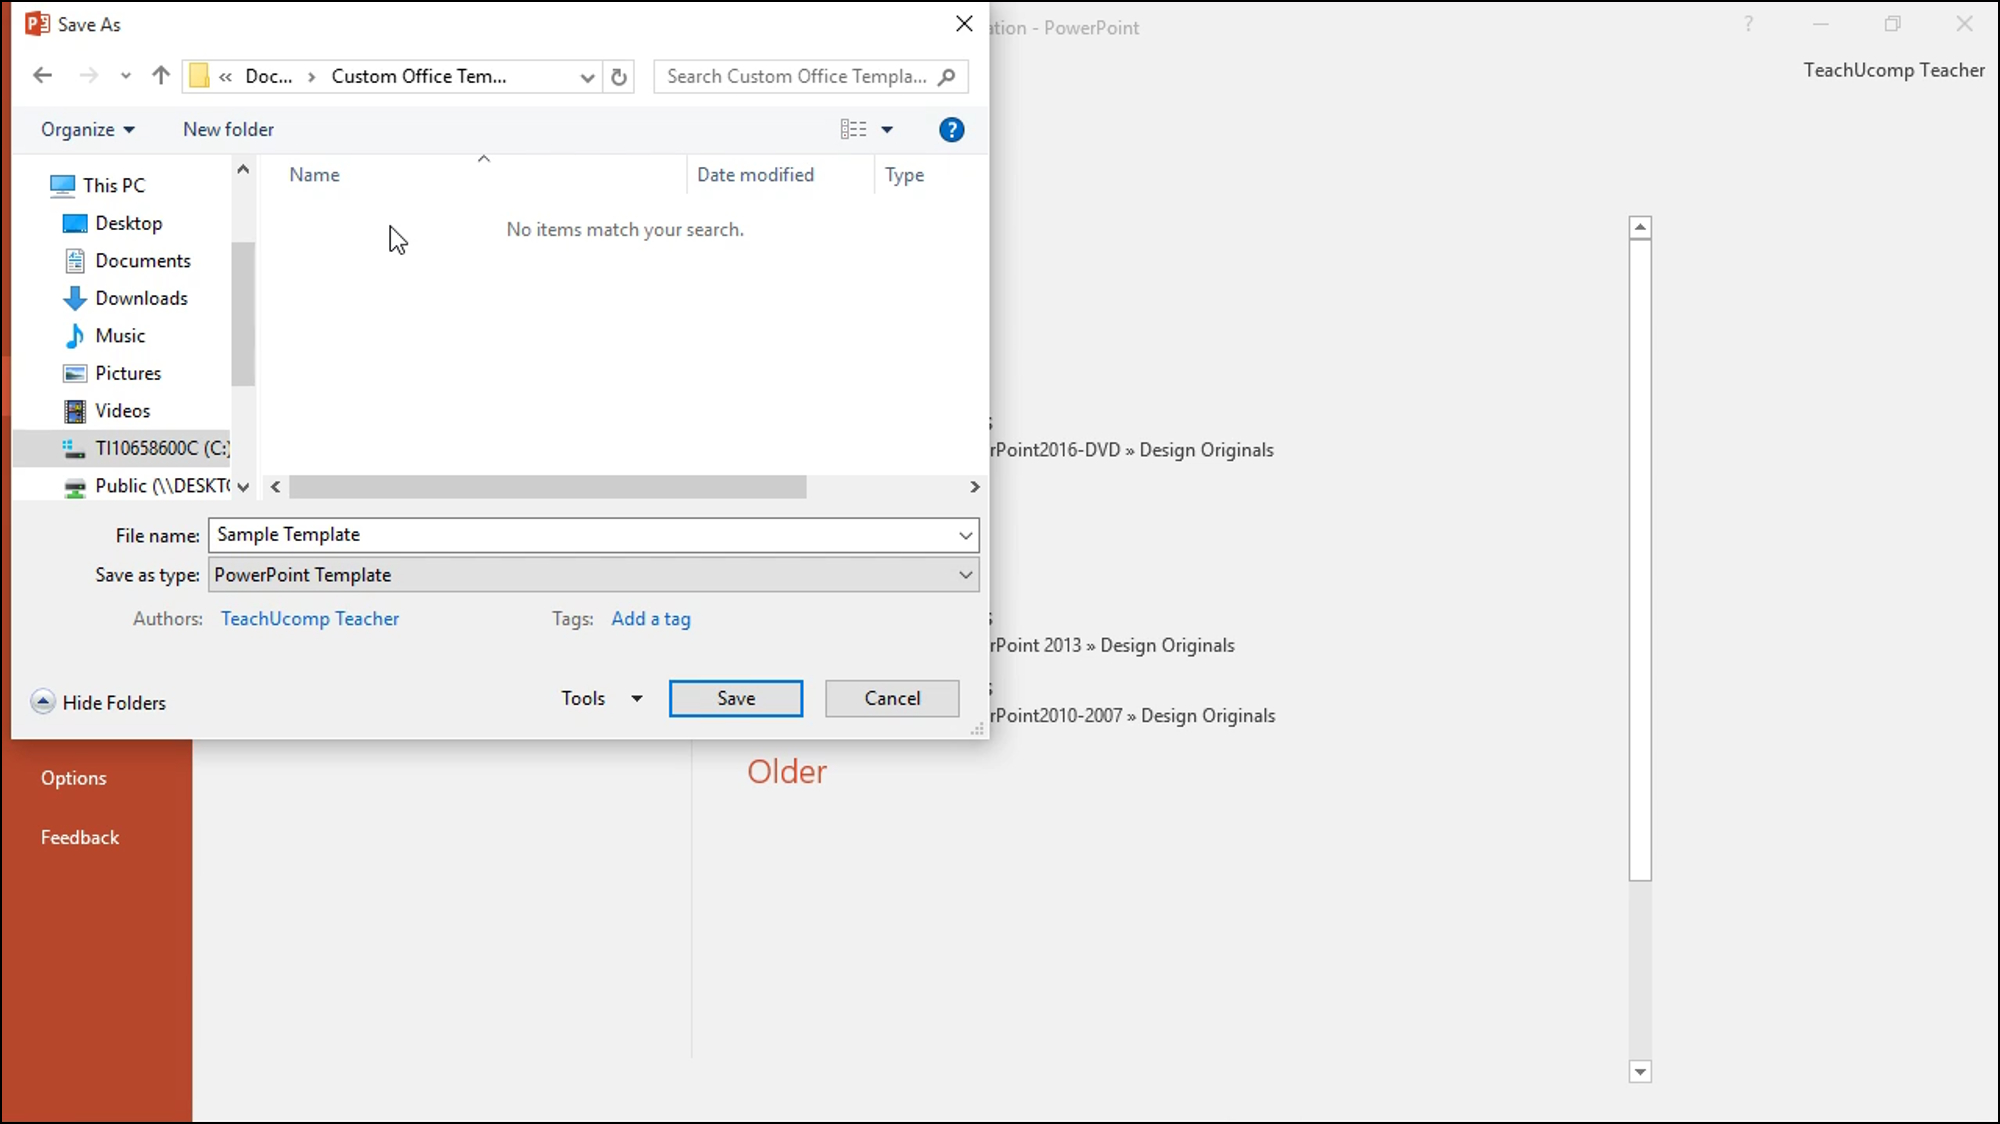Image resolution: width=2000 pixels, height=1124 pixels.
Task: Click the PowerPoint application icon in title bar
Action: pyautogui.click(x=38, y=22)
